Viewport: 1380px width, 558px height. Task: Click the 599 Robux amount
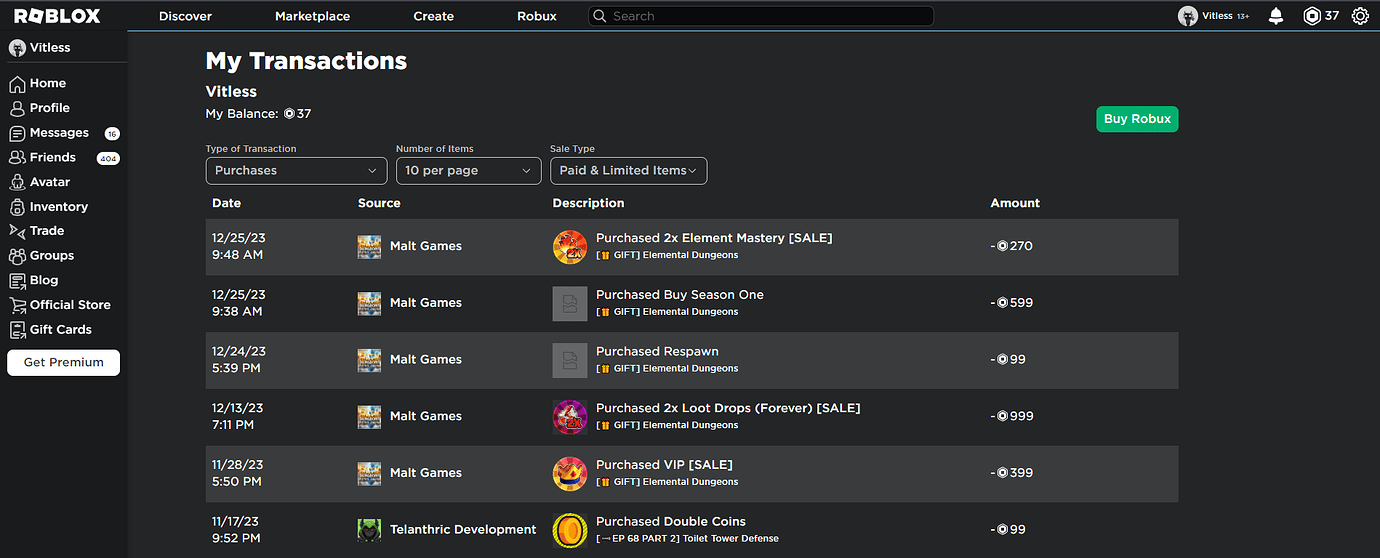click(x=1012, y=303)
